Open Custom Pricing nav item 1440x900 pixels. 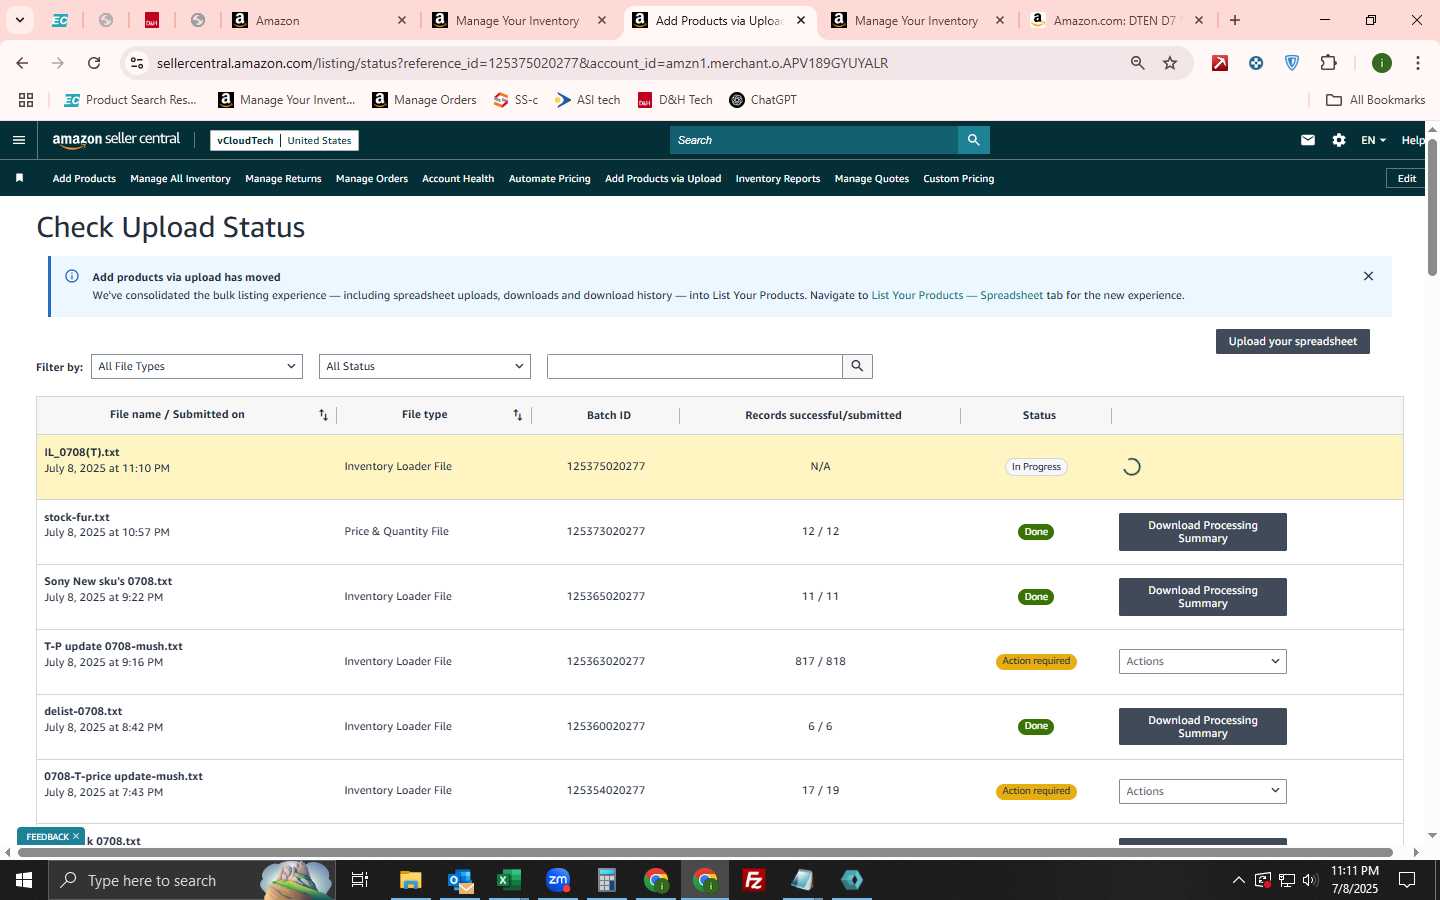pyautogui.click(x=958, y=179)
